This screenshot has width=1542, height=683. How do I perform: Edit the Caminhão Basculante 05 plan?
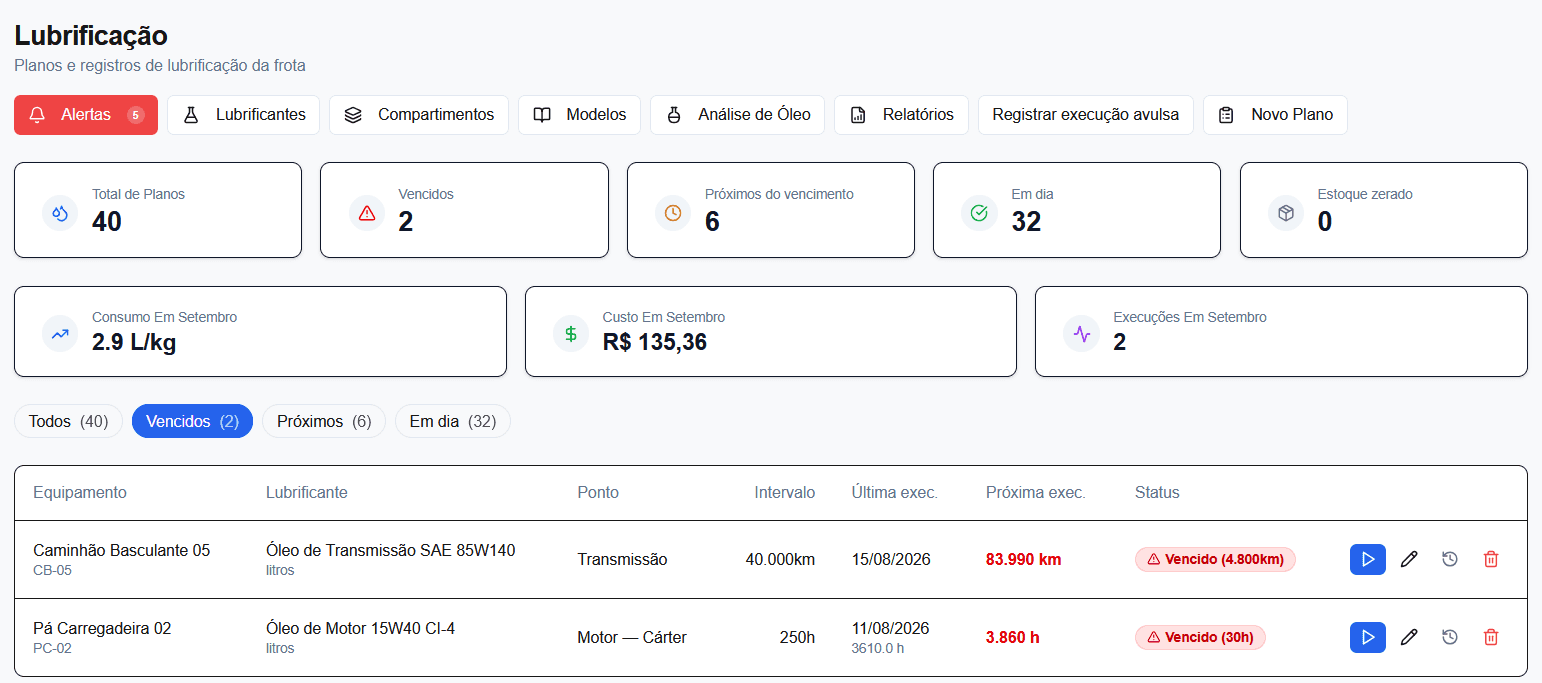[1409, 559]
